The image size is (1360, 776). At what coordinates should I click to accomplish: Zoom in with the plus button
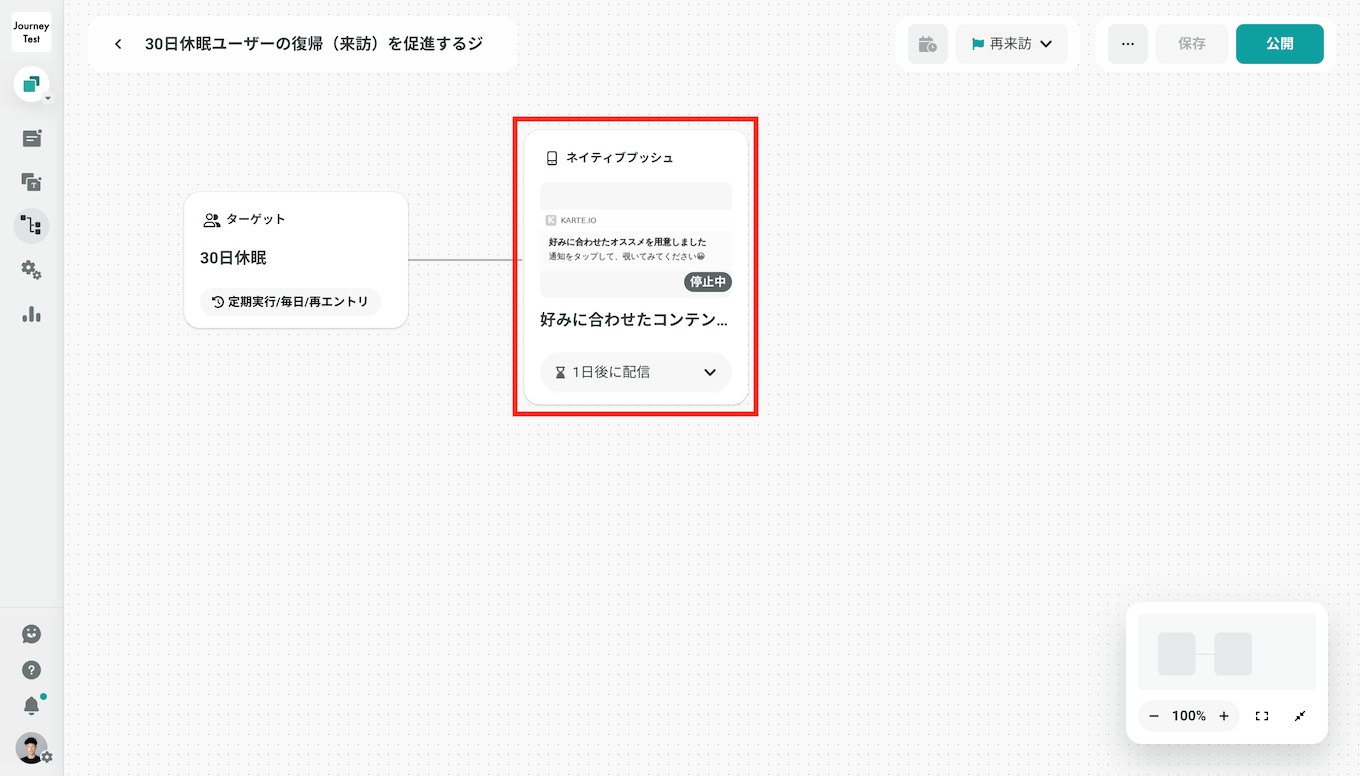click(1224, 716)
